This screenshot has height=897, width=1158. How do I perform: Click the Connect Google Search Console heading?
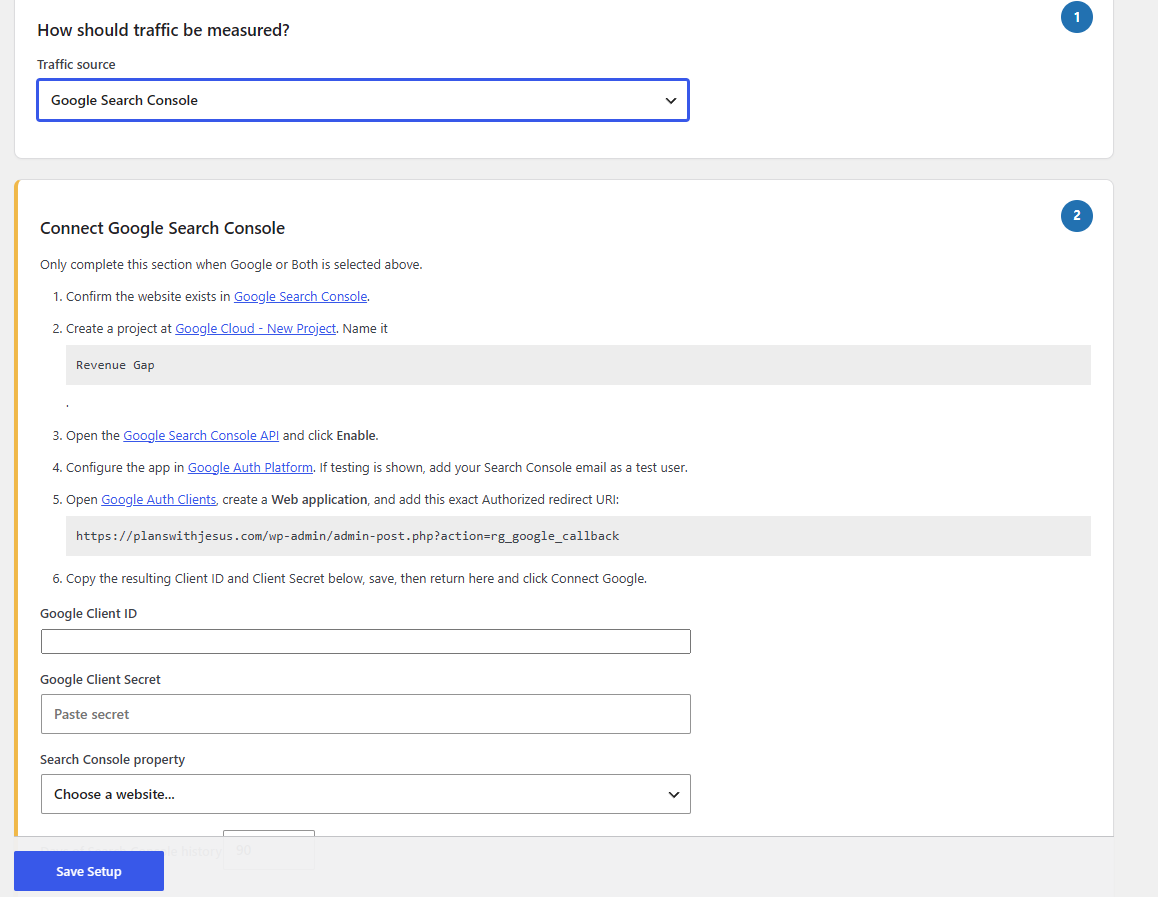[x=162, y=228]
